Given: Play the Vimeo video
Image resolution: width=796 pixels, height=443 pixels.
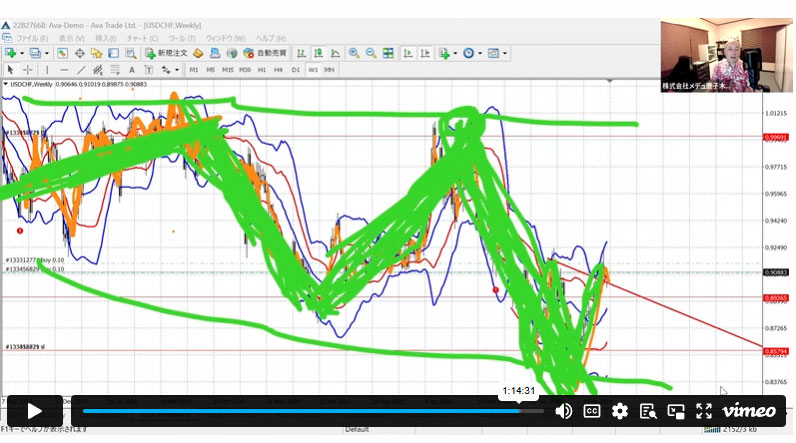Looking at the screenshot, I should (x=34, y=410).
